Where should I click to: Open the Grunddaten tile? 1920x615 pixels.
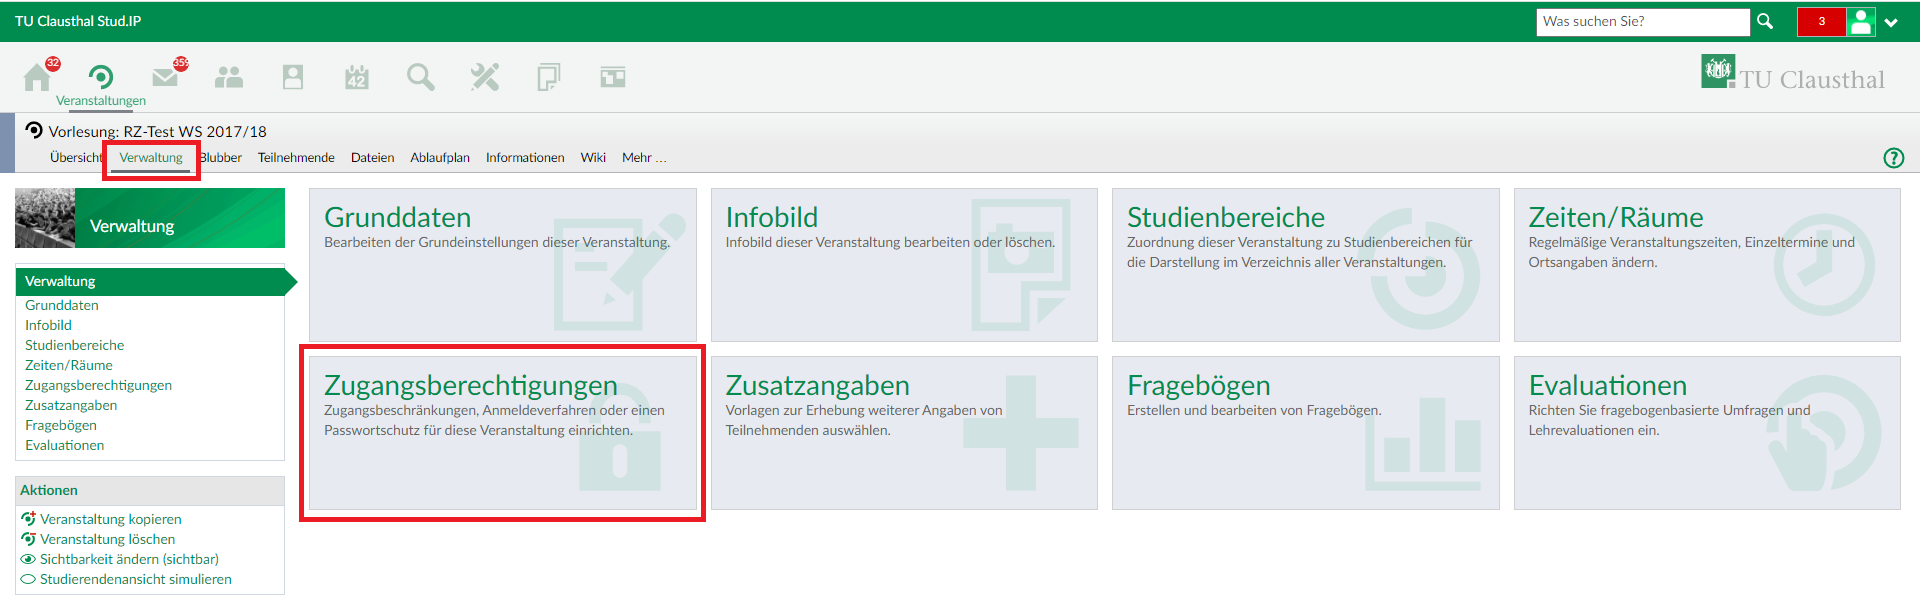[502, 264]
